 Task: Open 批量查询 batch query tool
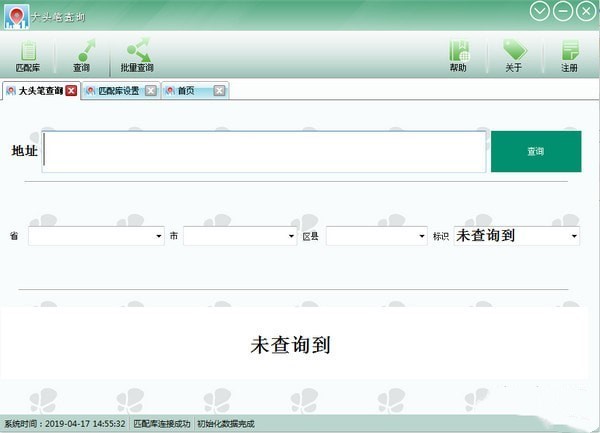click(x=137, y=54)
